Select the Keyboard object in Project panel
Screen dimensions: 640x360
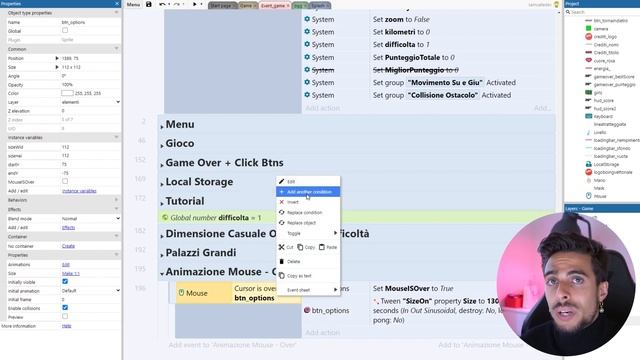602,116
